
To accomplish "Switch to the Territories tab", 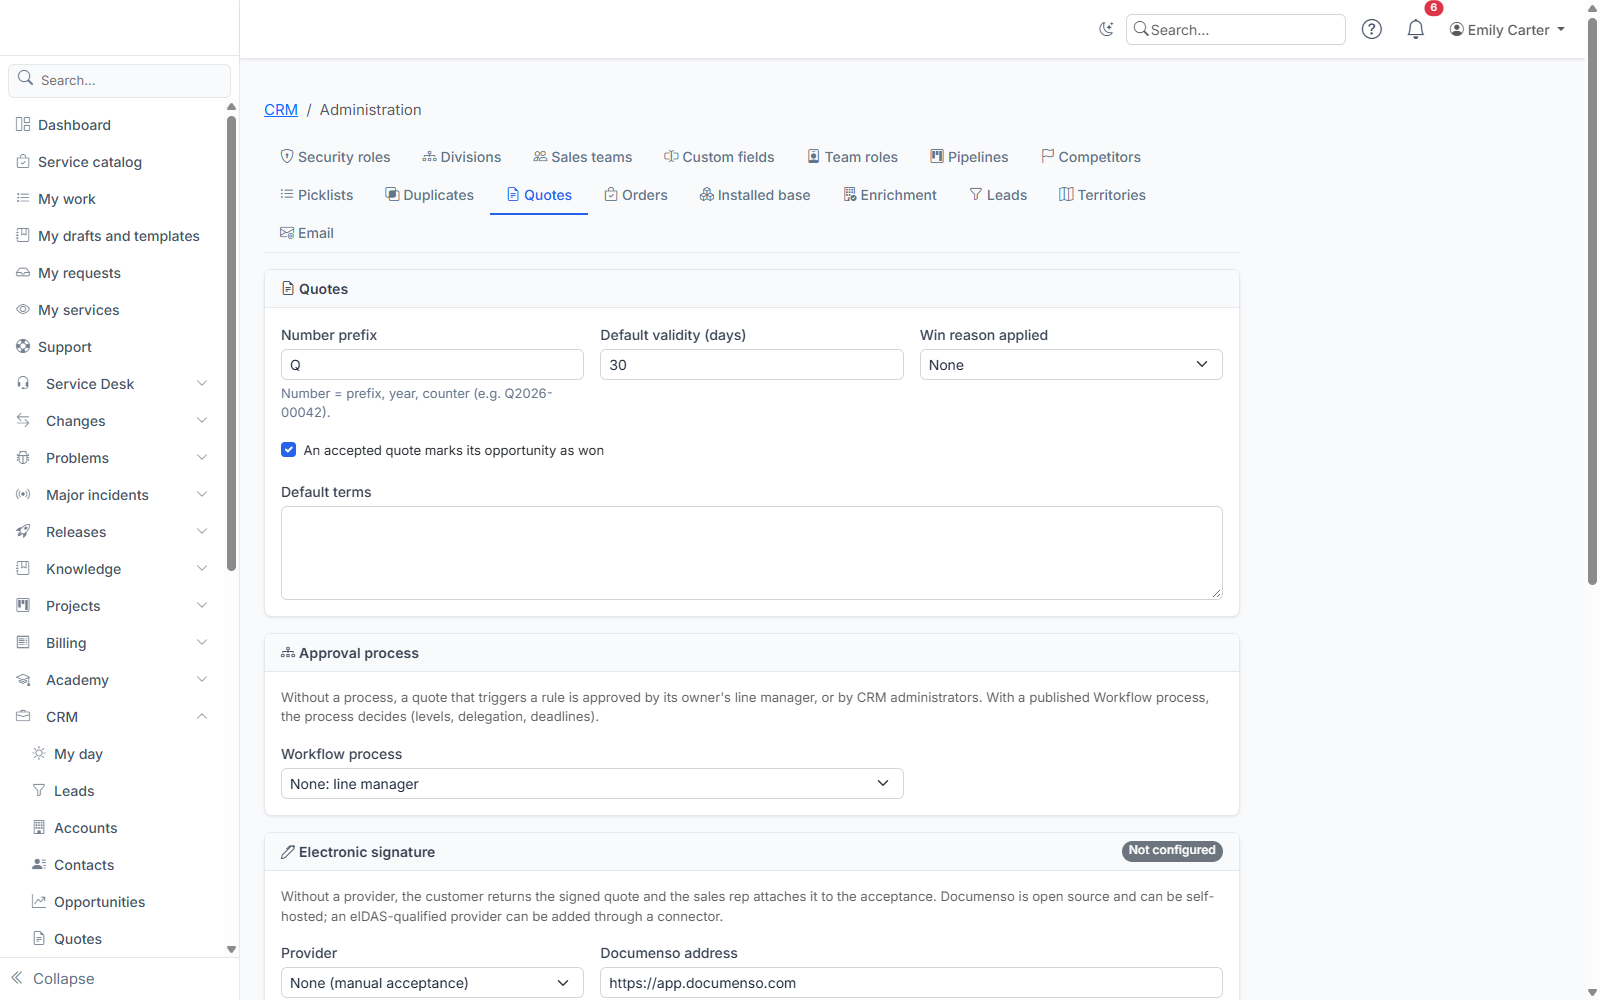I will coord(1102,194).
